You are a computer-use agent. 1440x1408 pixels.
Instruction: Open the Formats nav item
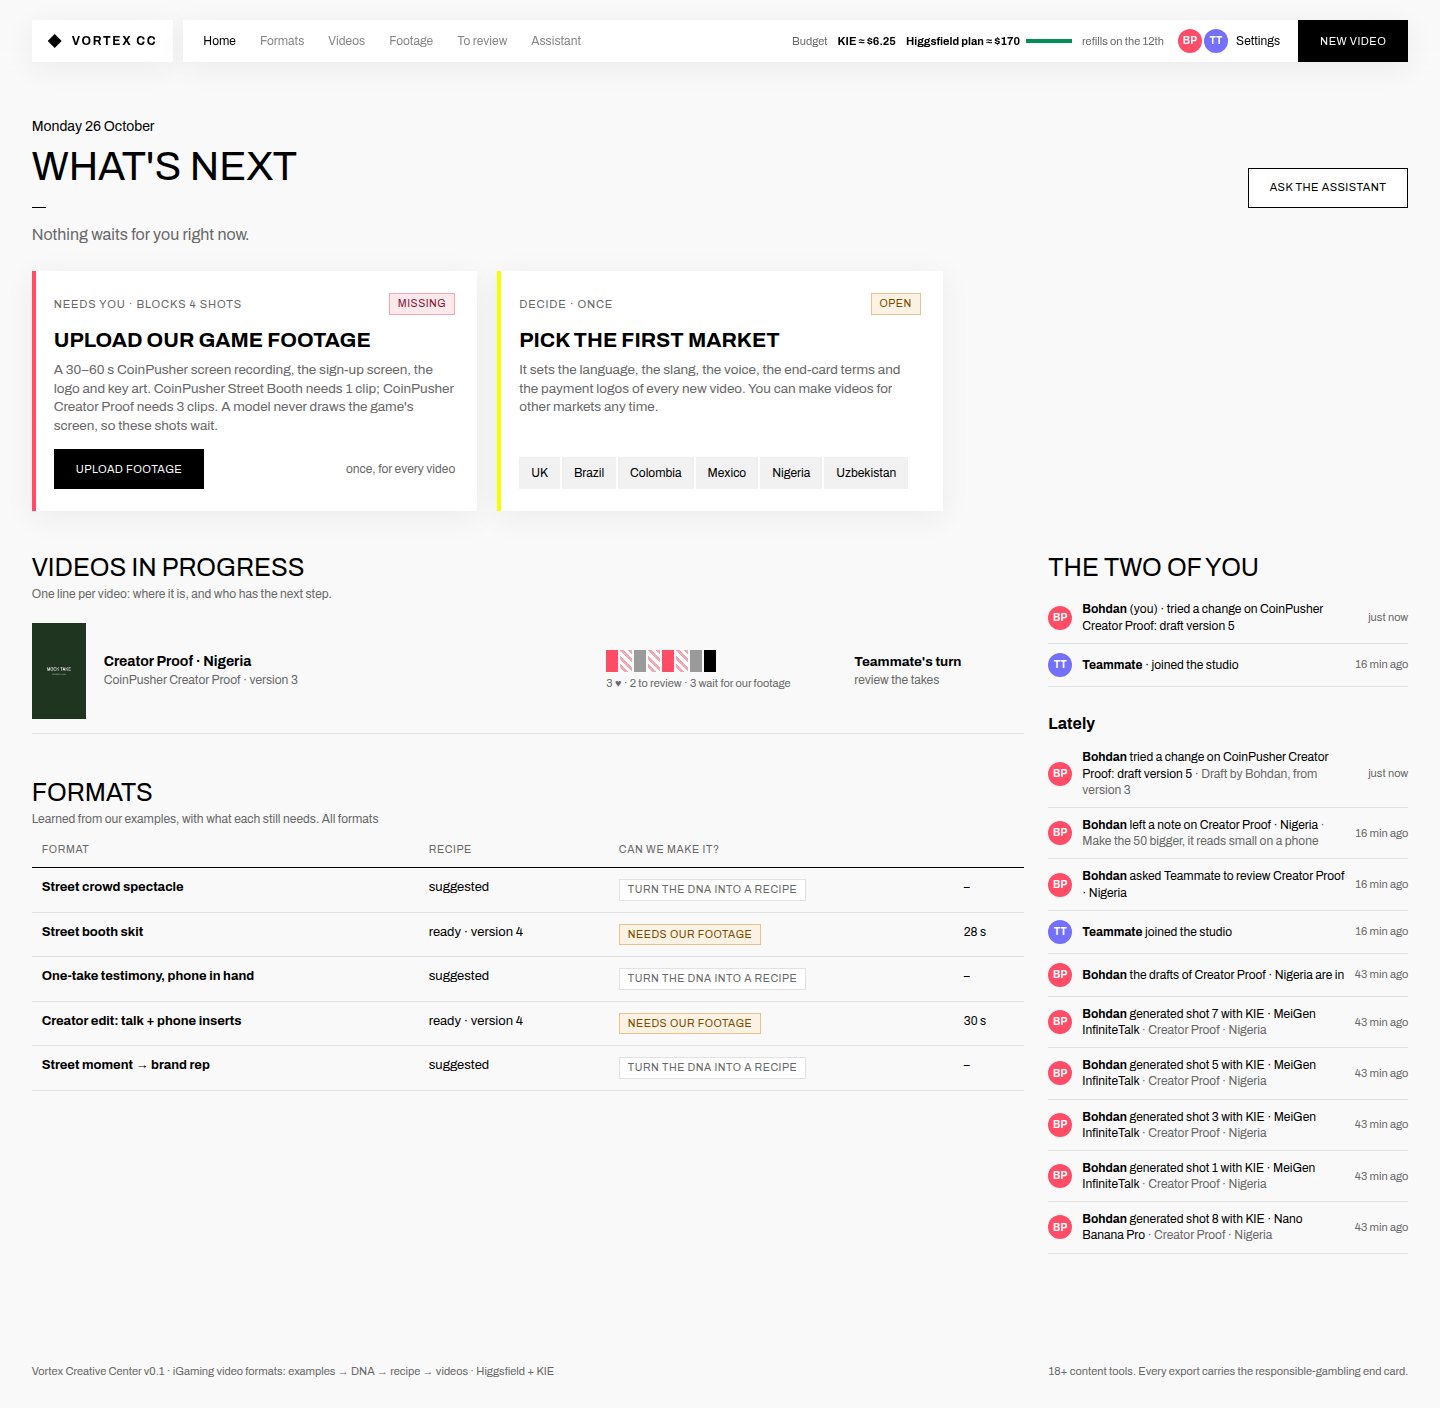[282, 41]
